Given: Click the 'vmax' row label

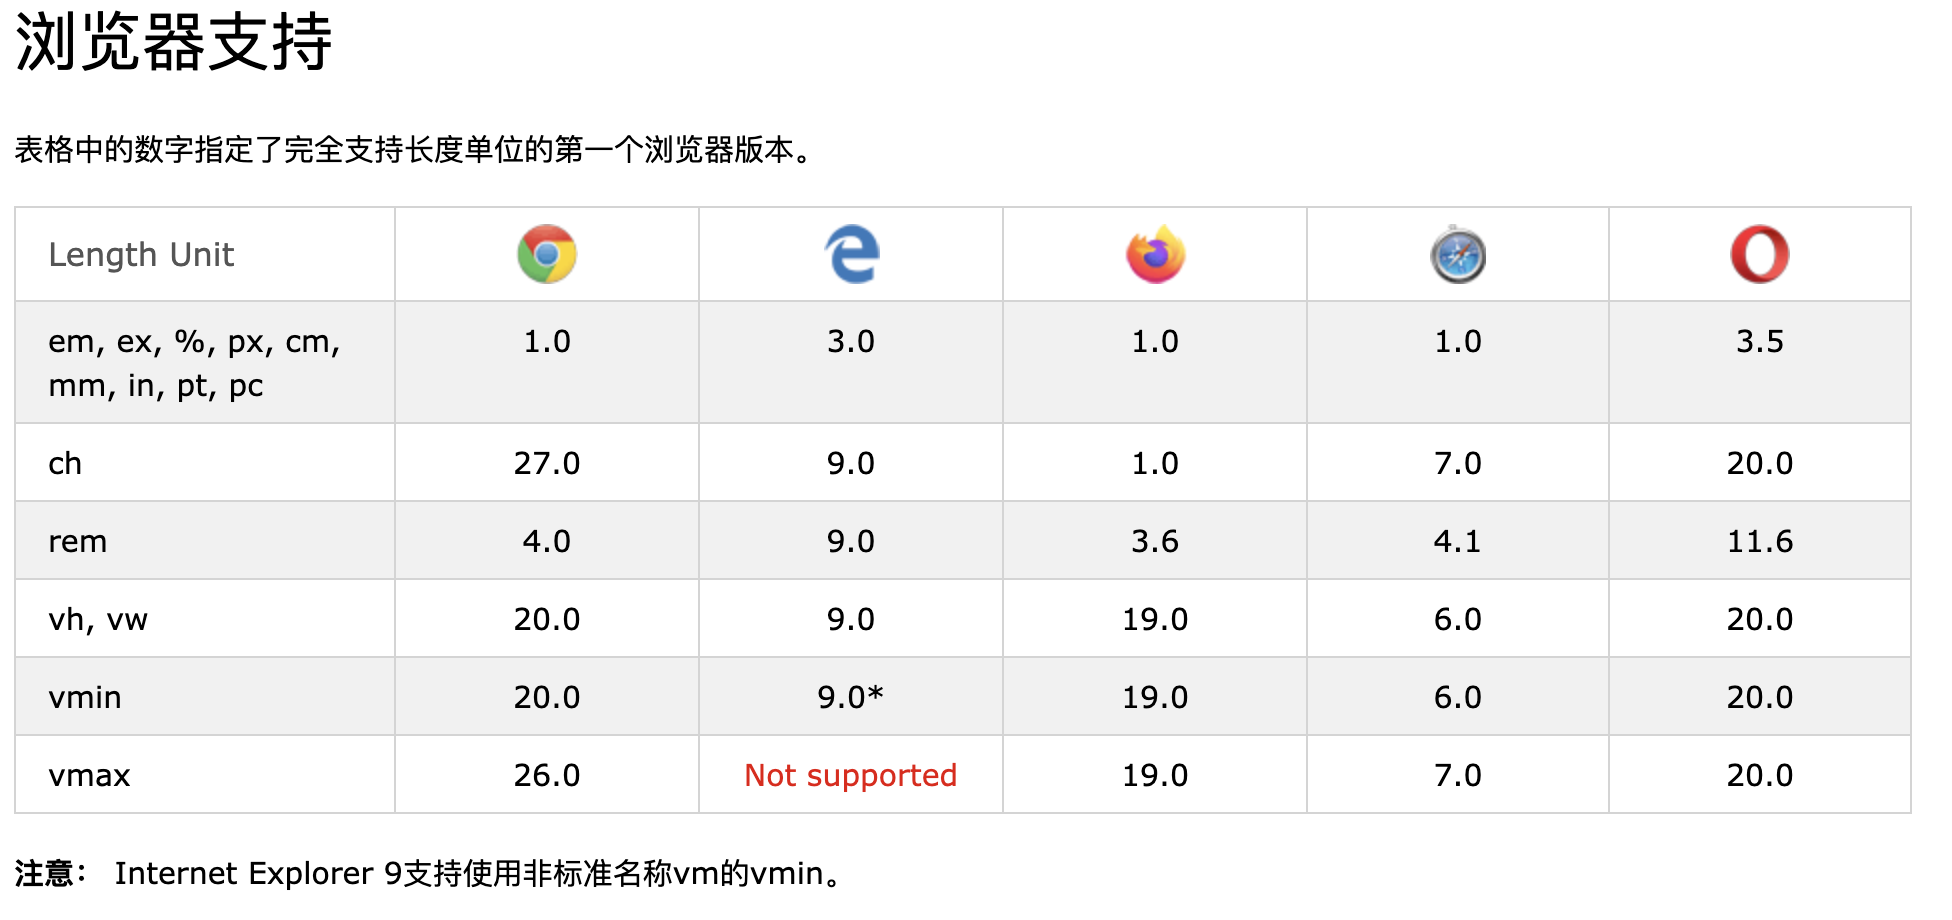Looking at the screenshot, I should pos(90,775).
